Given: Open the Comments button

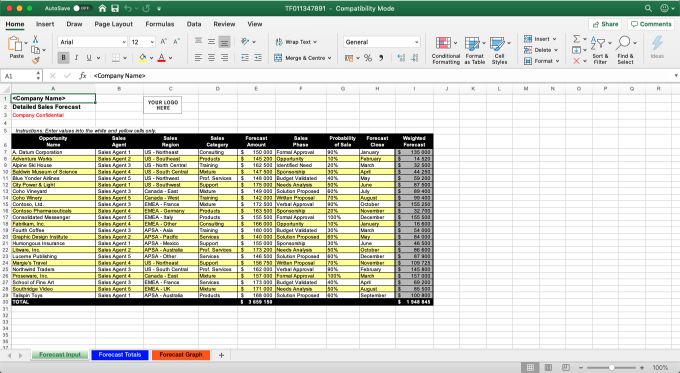Looking at the screenshot, I should [x=651, y=24].
